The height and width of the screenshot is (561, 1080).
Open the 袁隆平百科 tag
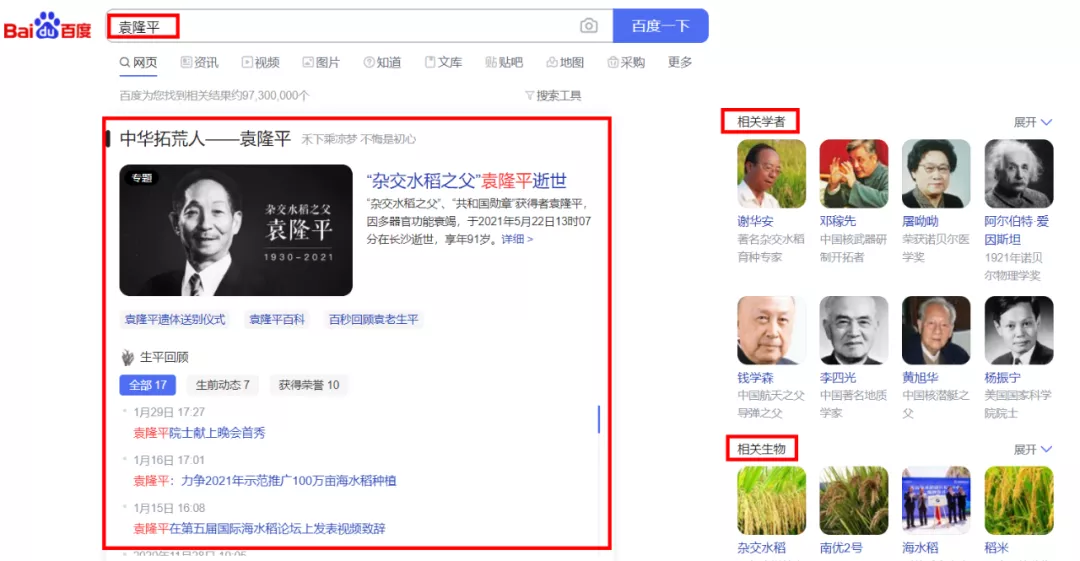coord(277,320)
